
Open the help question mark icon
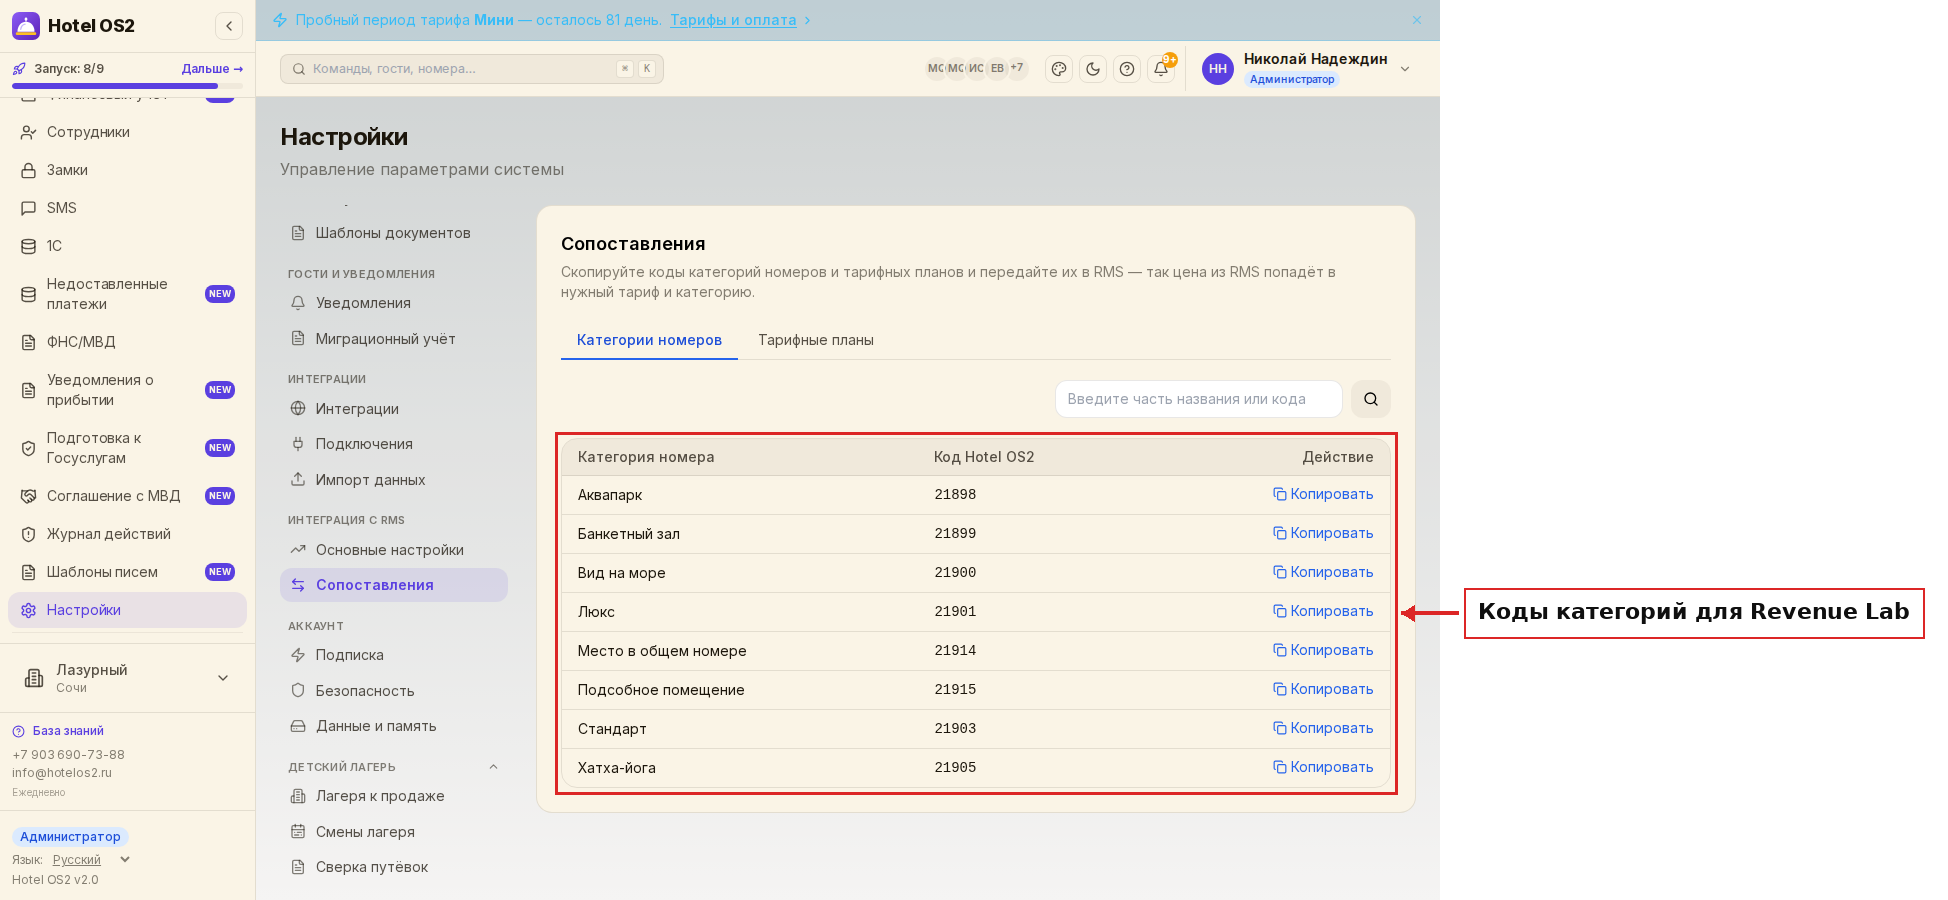[x=1127, y=69]
